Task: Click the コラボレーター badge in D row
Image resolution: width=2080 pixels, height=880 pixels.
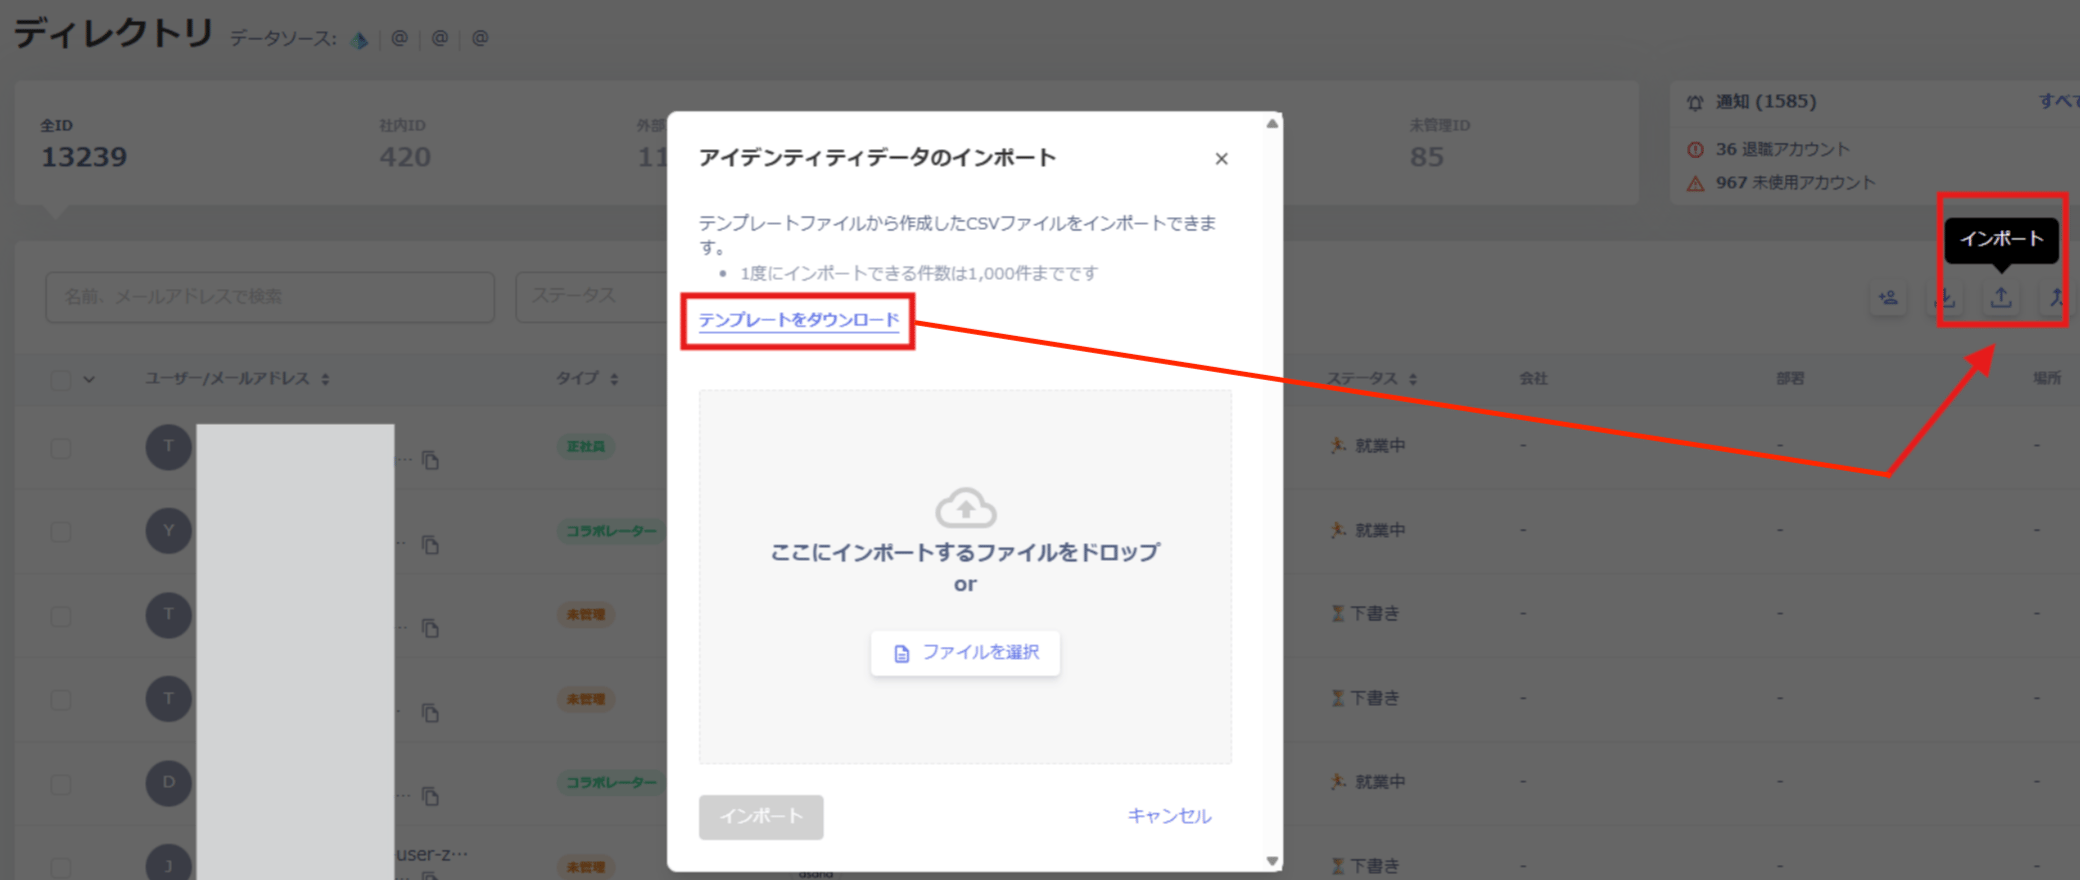Action: click(611, 782)
